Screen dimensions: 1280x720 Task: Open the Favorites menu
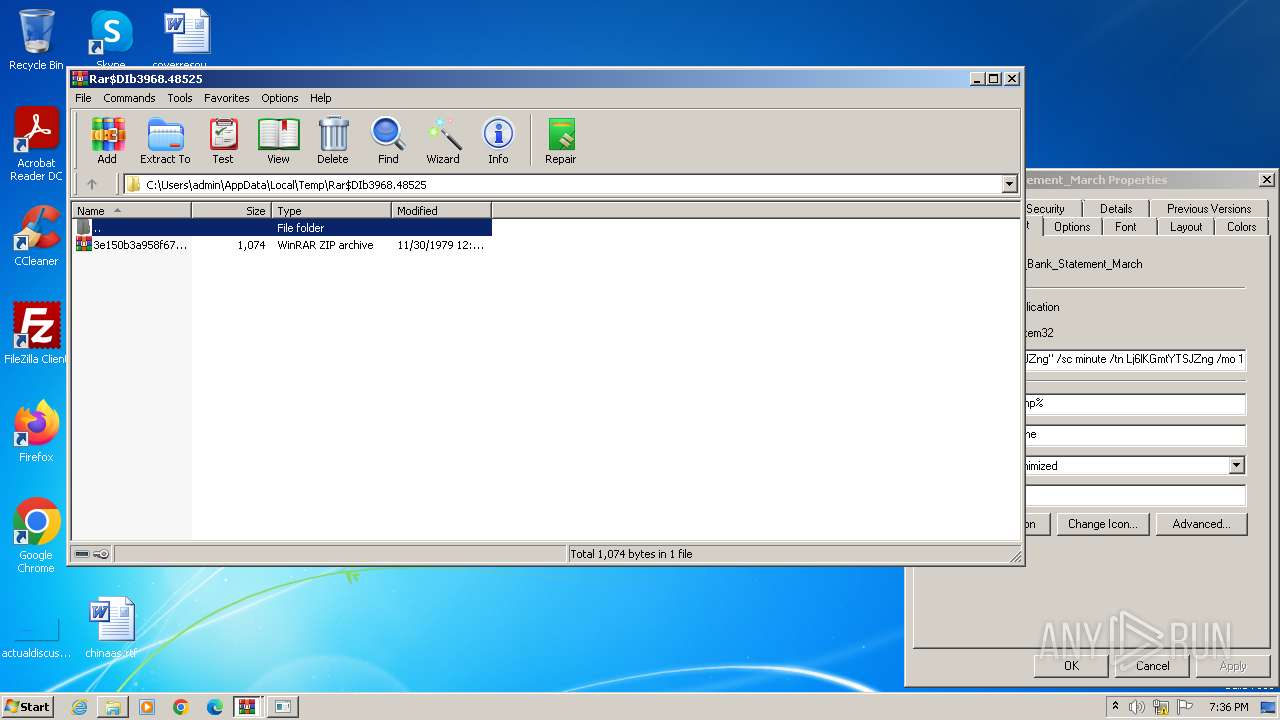coord(227,98)
